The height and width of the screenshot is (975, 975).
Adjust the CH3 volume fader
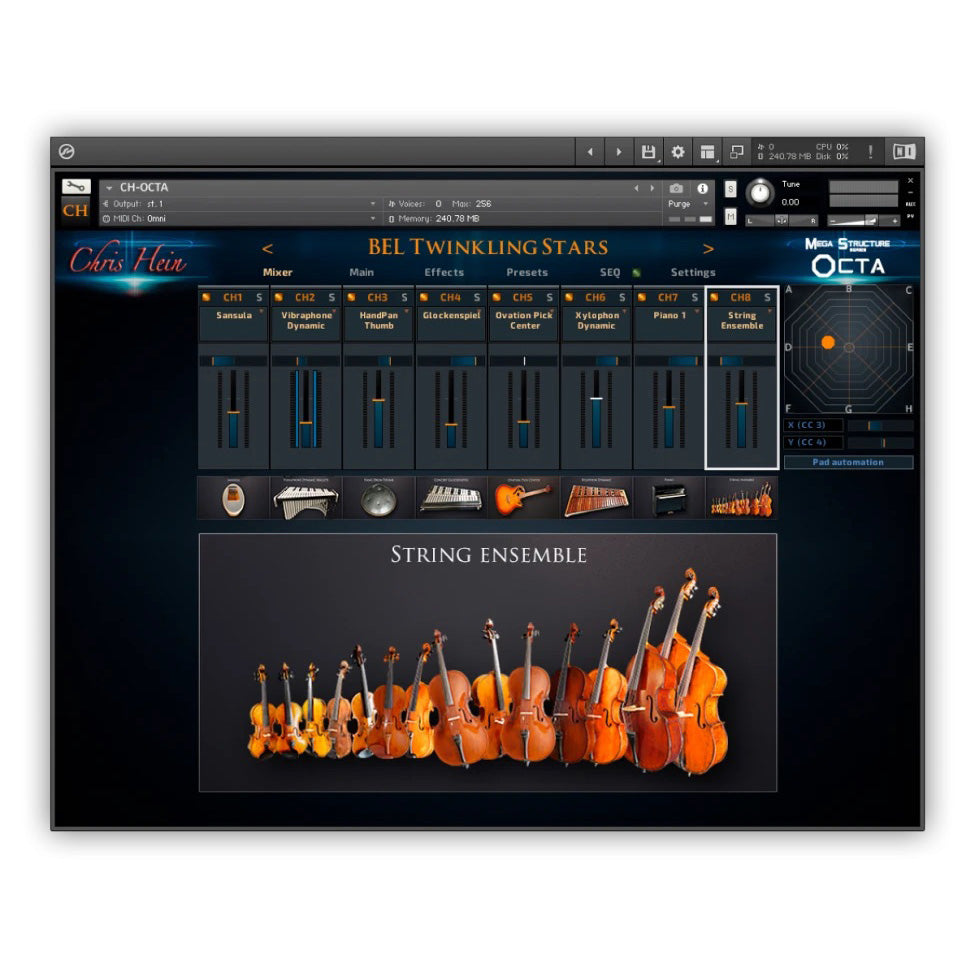click(379, 400)
